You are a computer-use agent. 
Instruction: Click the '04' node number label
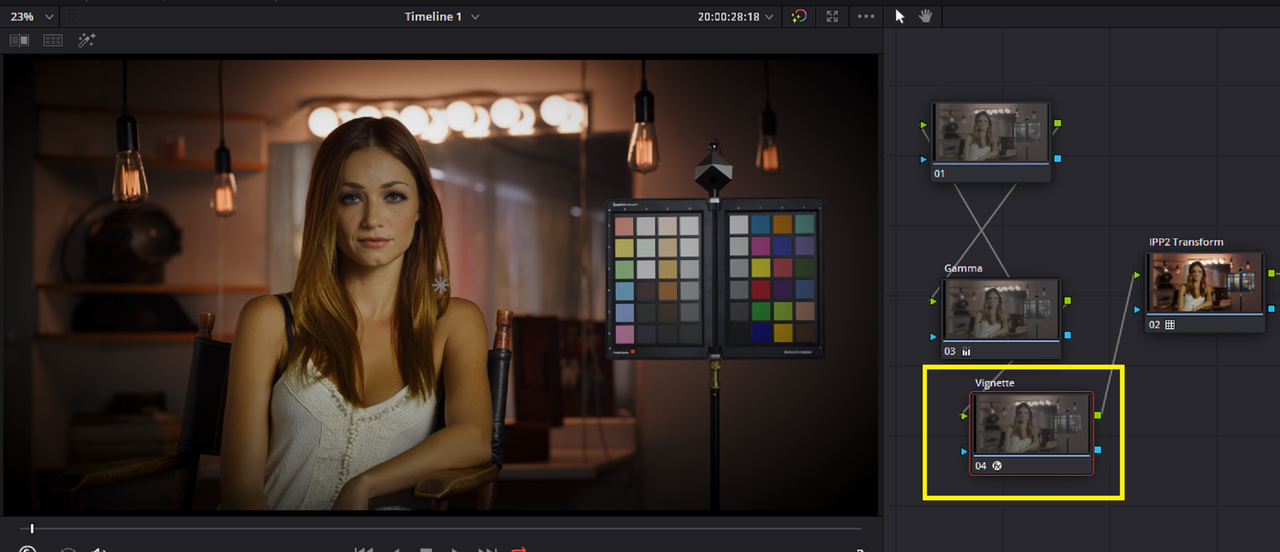[x=981, y=466]
